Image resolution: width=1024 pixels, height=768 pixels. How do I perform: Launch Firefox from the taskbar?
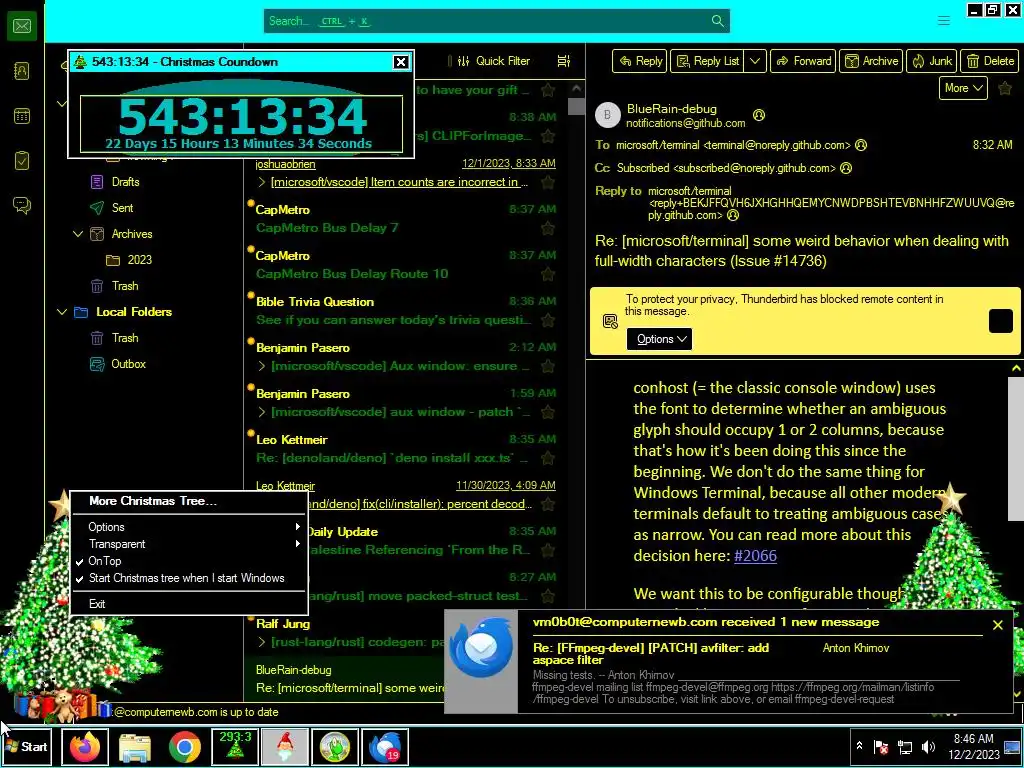tap(85, 746)
